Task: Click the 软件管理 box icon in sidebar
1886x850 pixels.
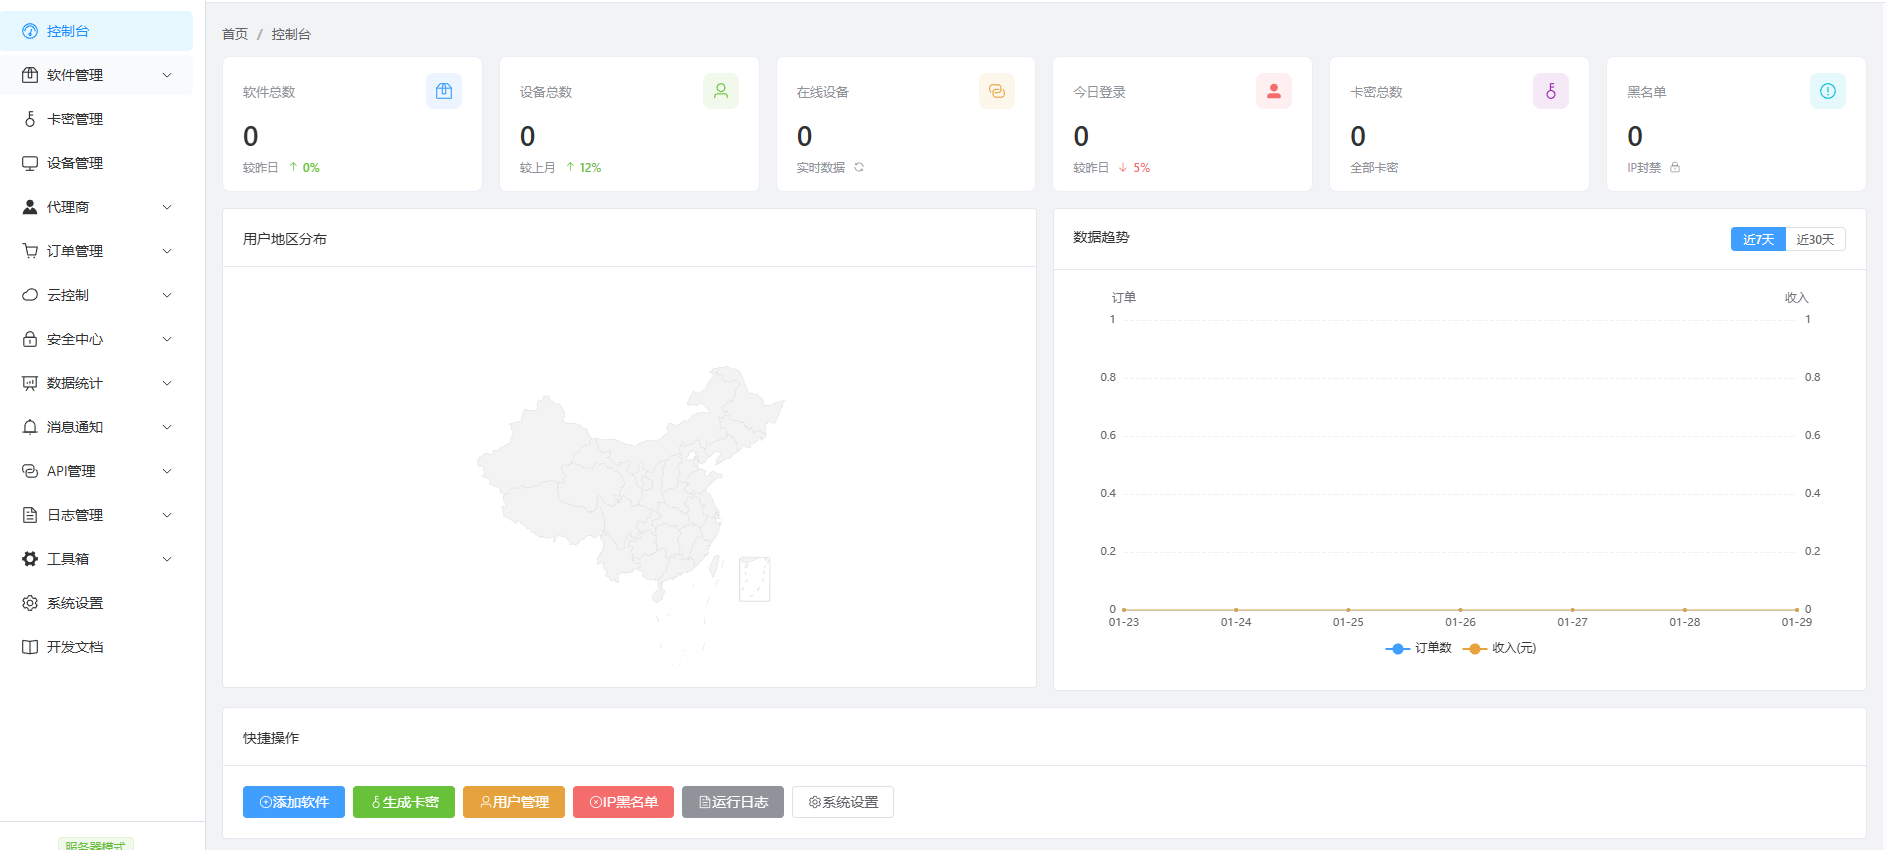Action: pos(30,75)
